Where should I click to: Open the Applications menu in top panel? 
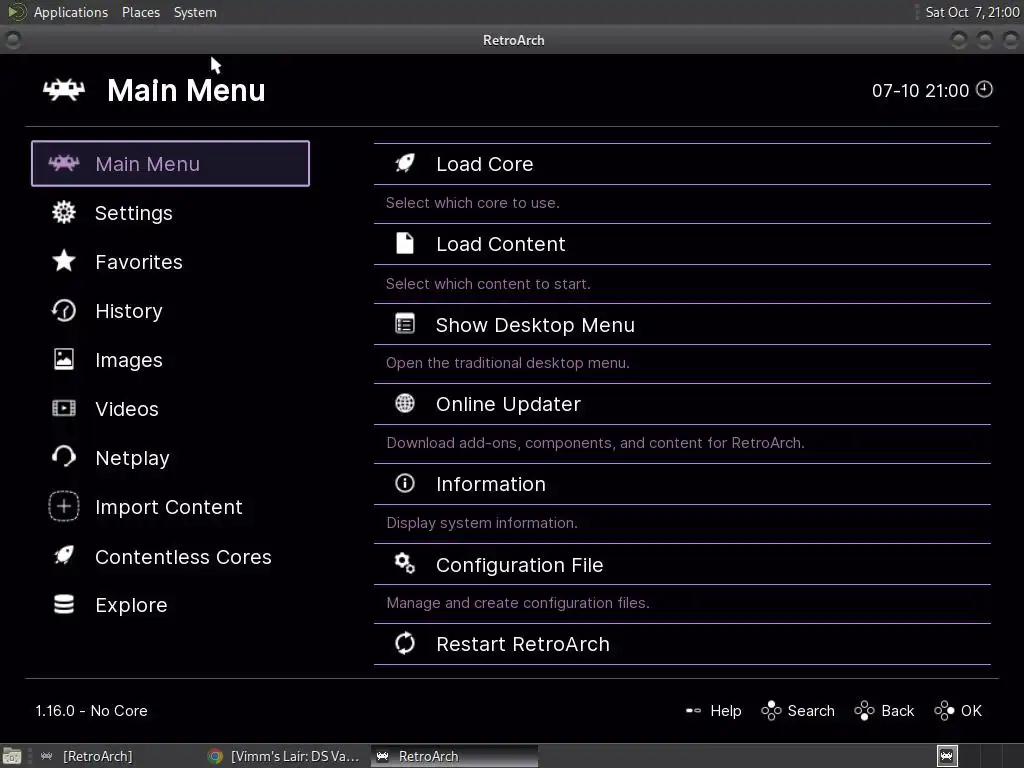(71, 12)
